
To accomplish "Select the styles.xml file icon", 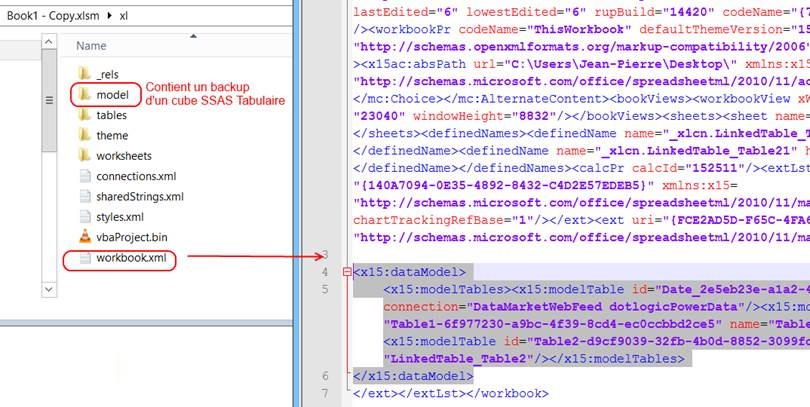I will coord(83,217).
